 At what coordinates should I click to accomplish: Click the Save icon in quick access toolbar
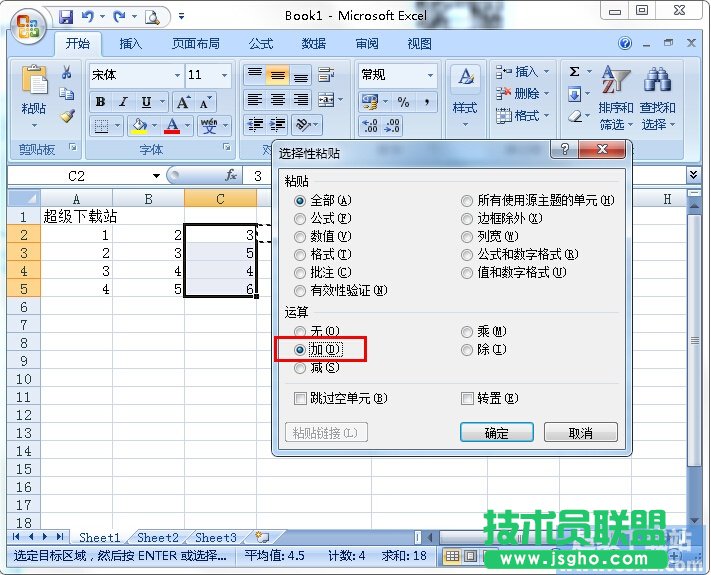point(66,16)
